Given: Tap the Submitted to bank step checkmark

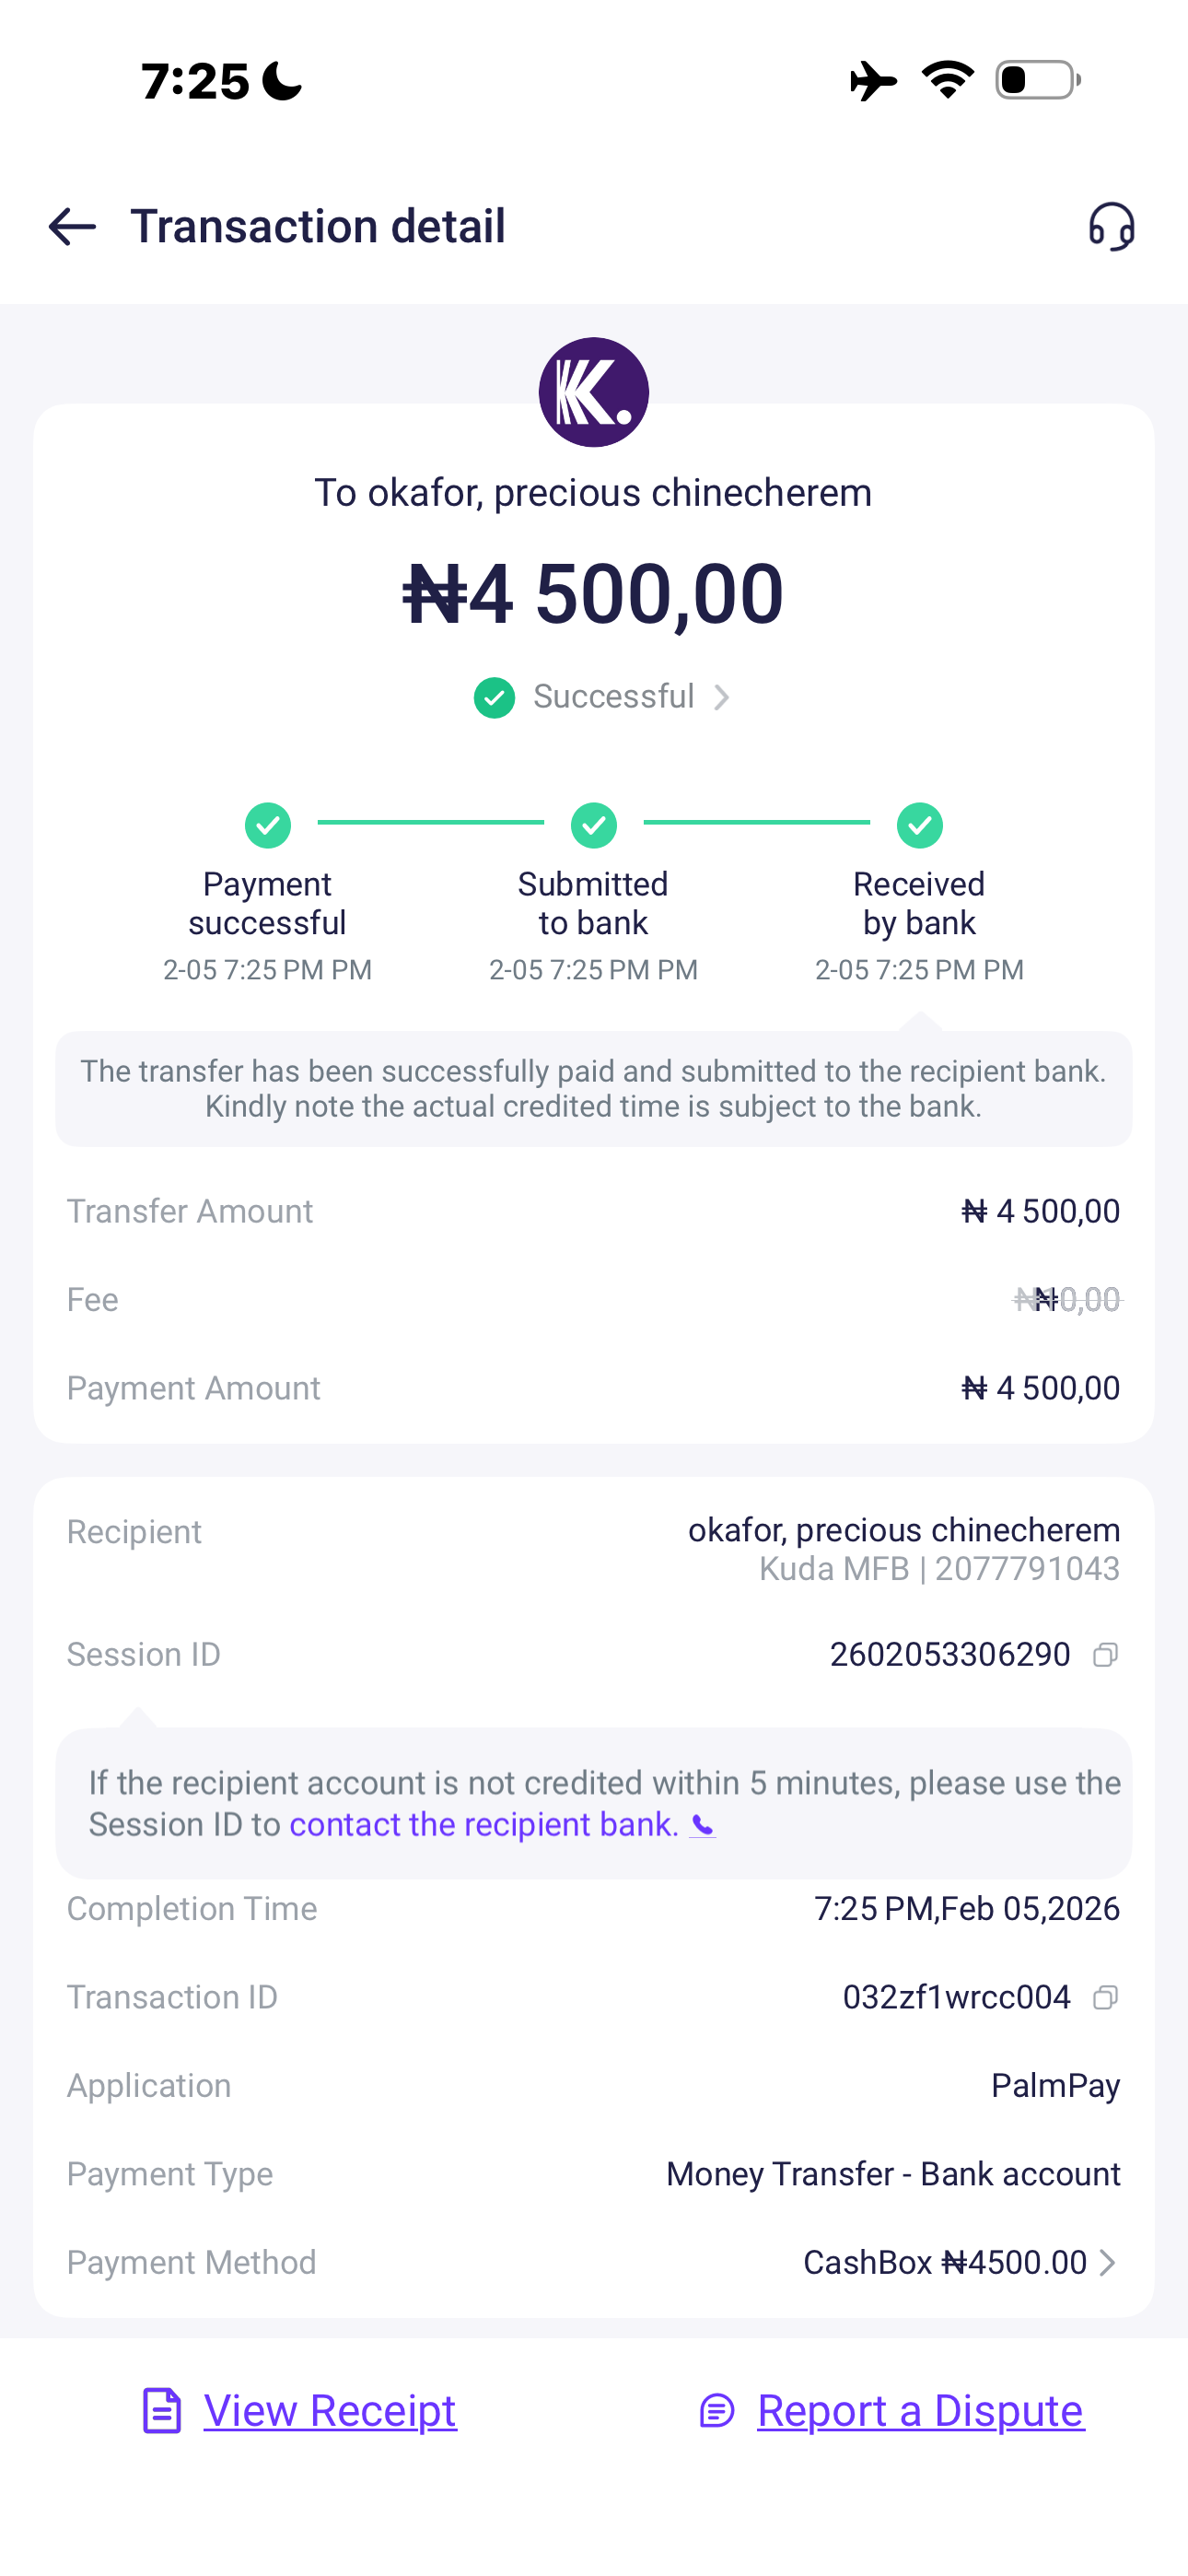Looking at the screenshot, I should pyautogui.click(x=593, y=825).
